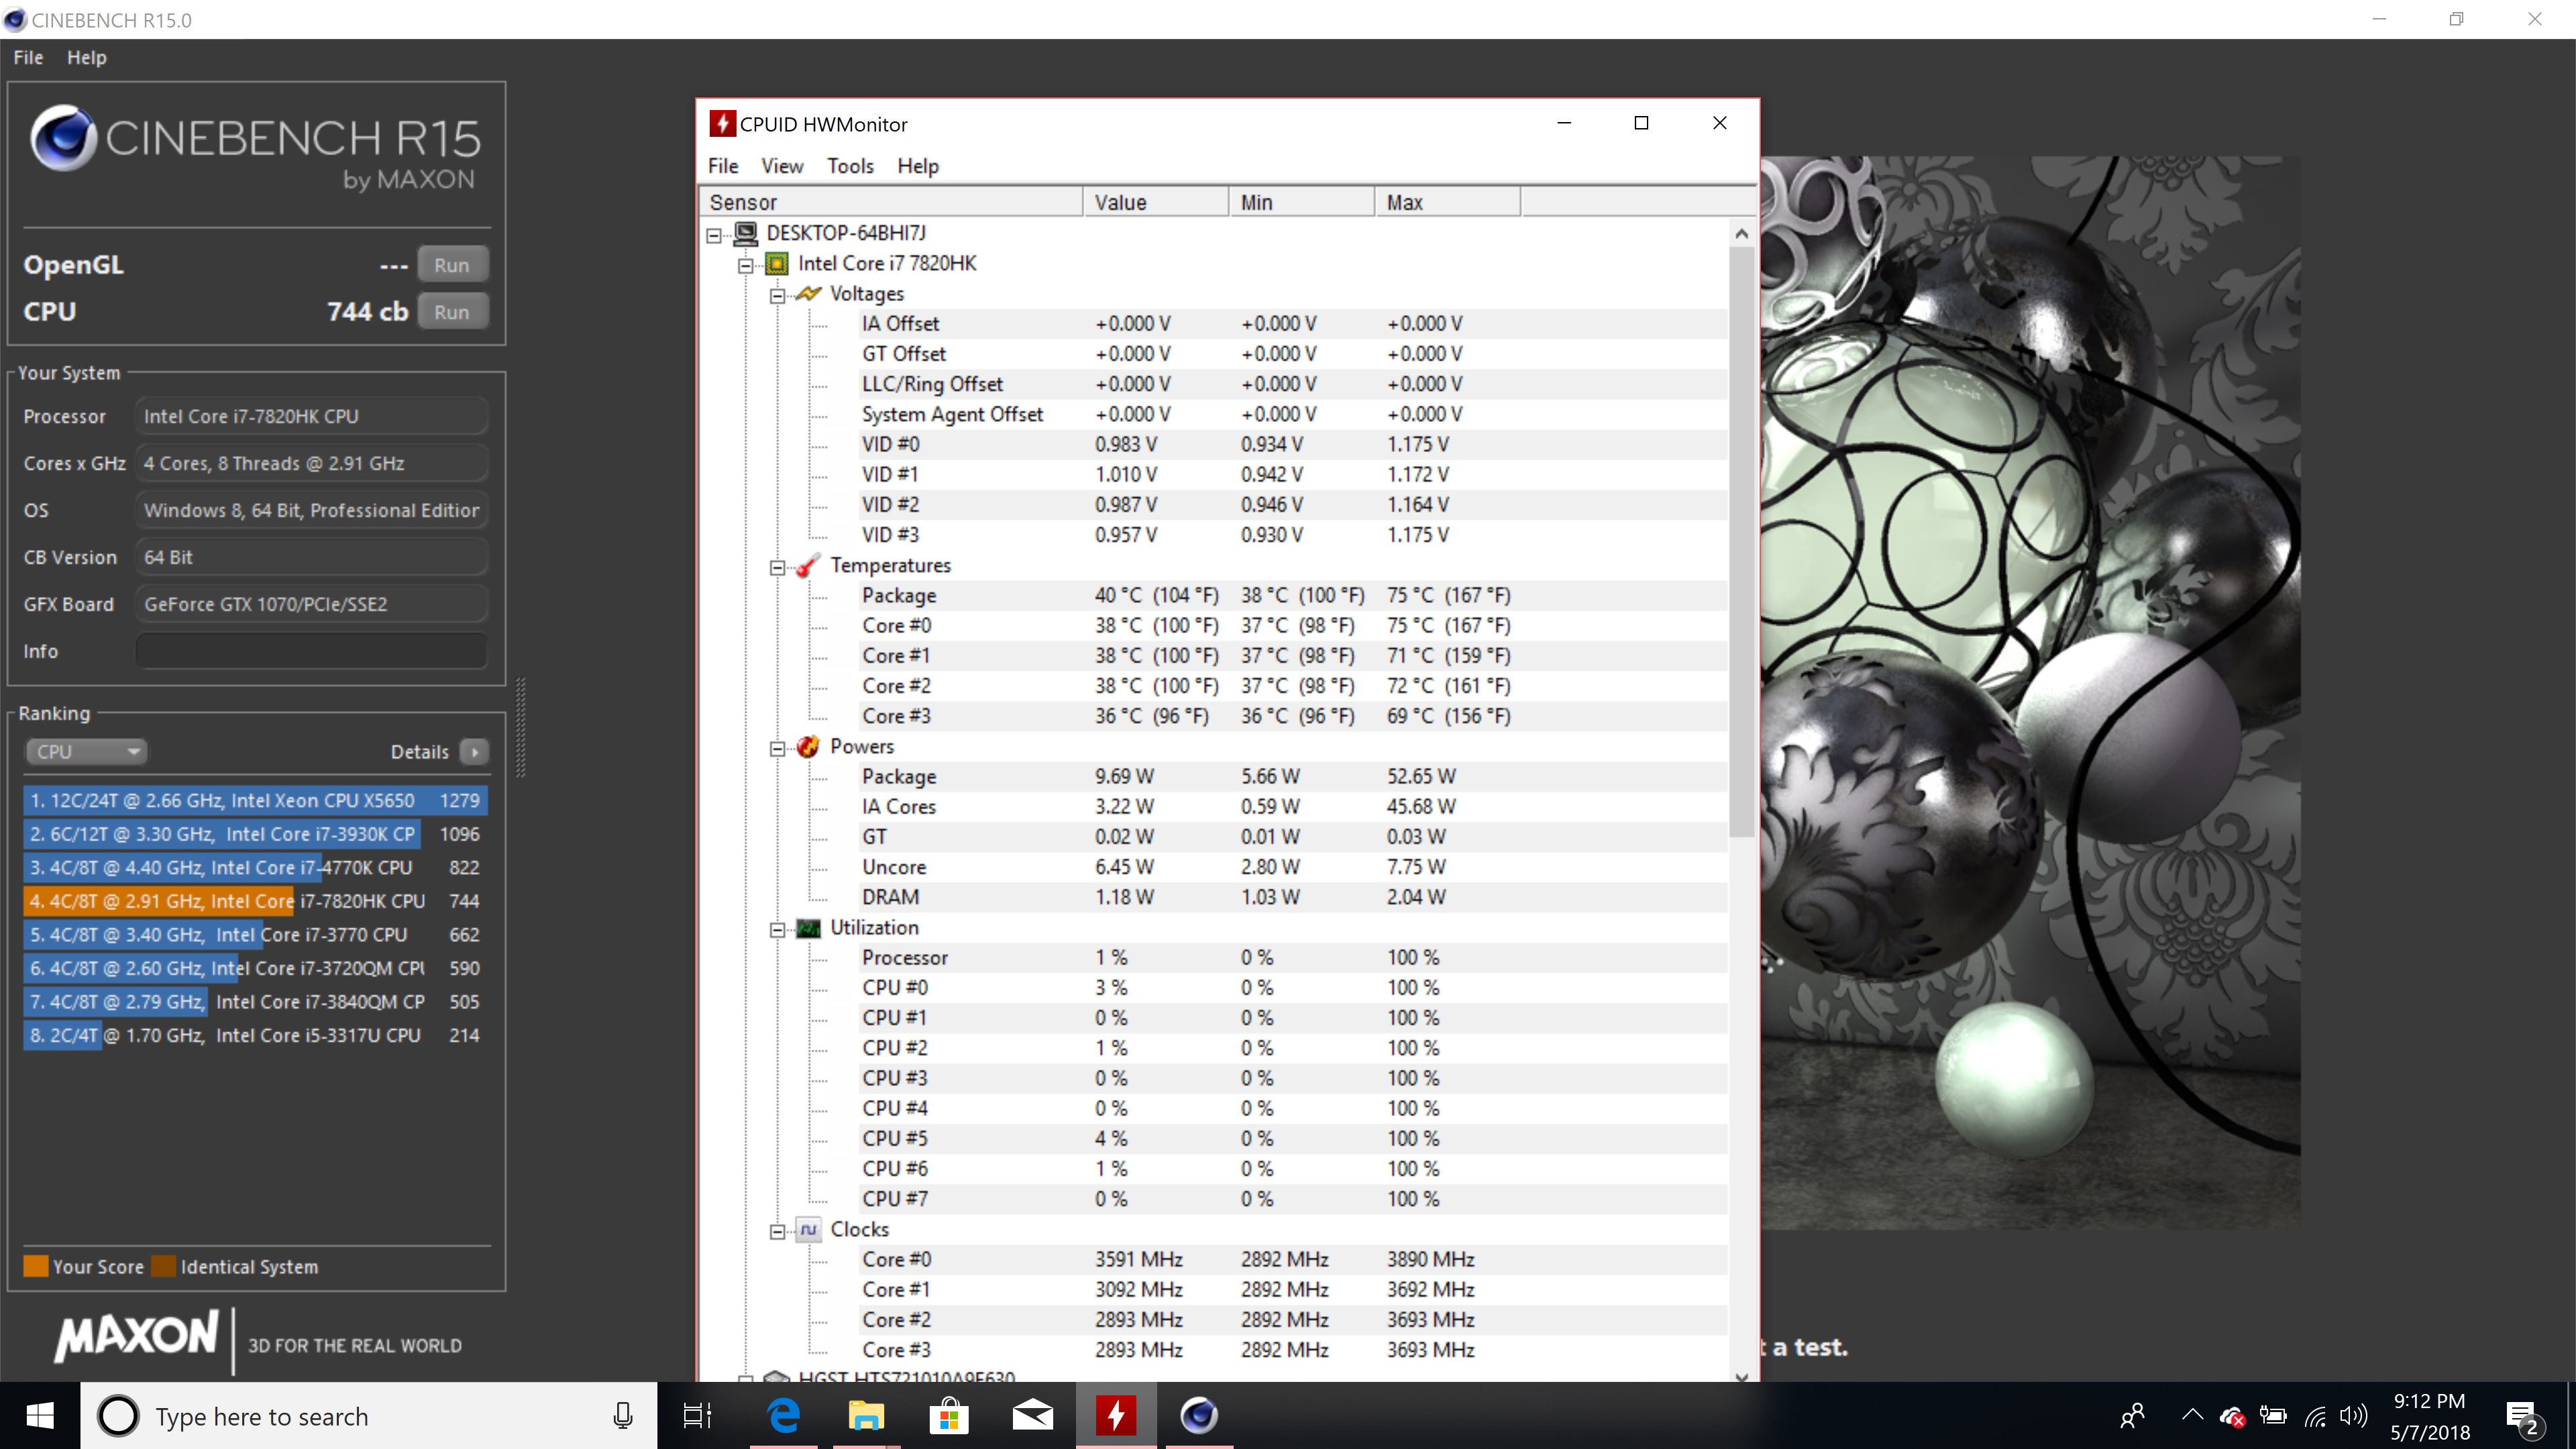Open the CPU ranking dropdown in Cinebench

(x=86, y=751)
